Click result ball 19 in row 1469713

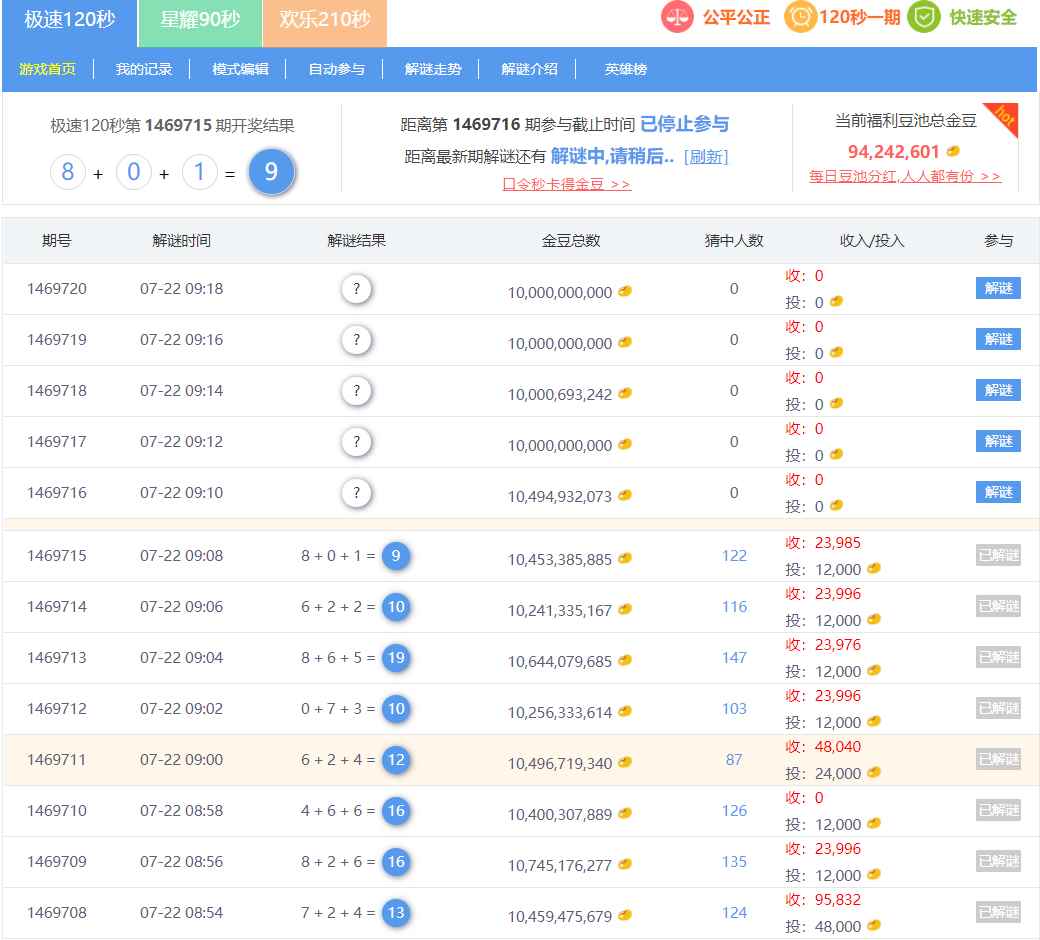coord(396,658)
